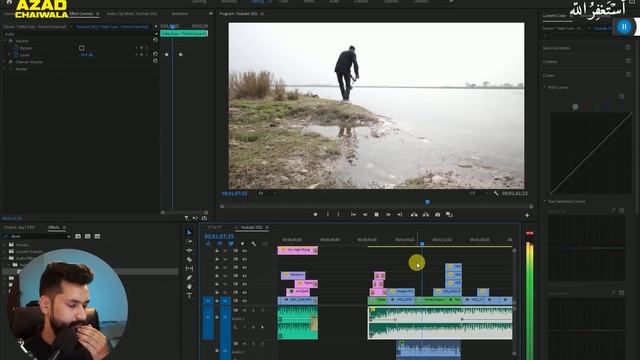Toggle visibility eye of top video track

coord(244,251)
